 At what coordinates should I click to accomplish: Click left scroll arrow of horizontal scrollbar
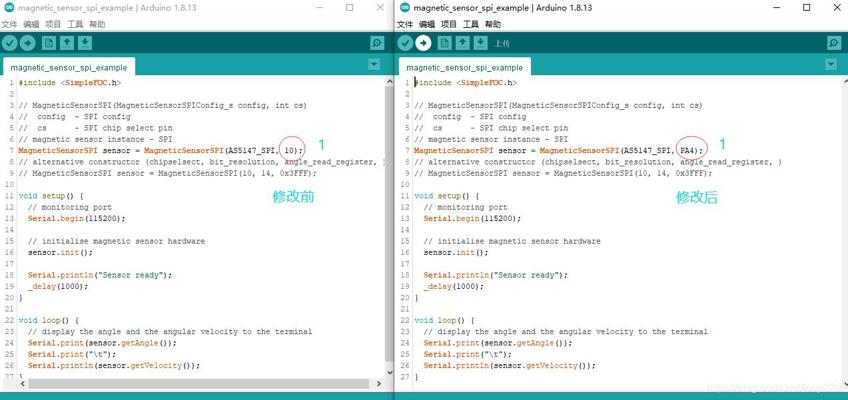pyautogui.click(x=23, y=383)
